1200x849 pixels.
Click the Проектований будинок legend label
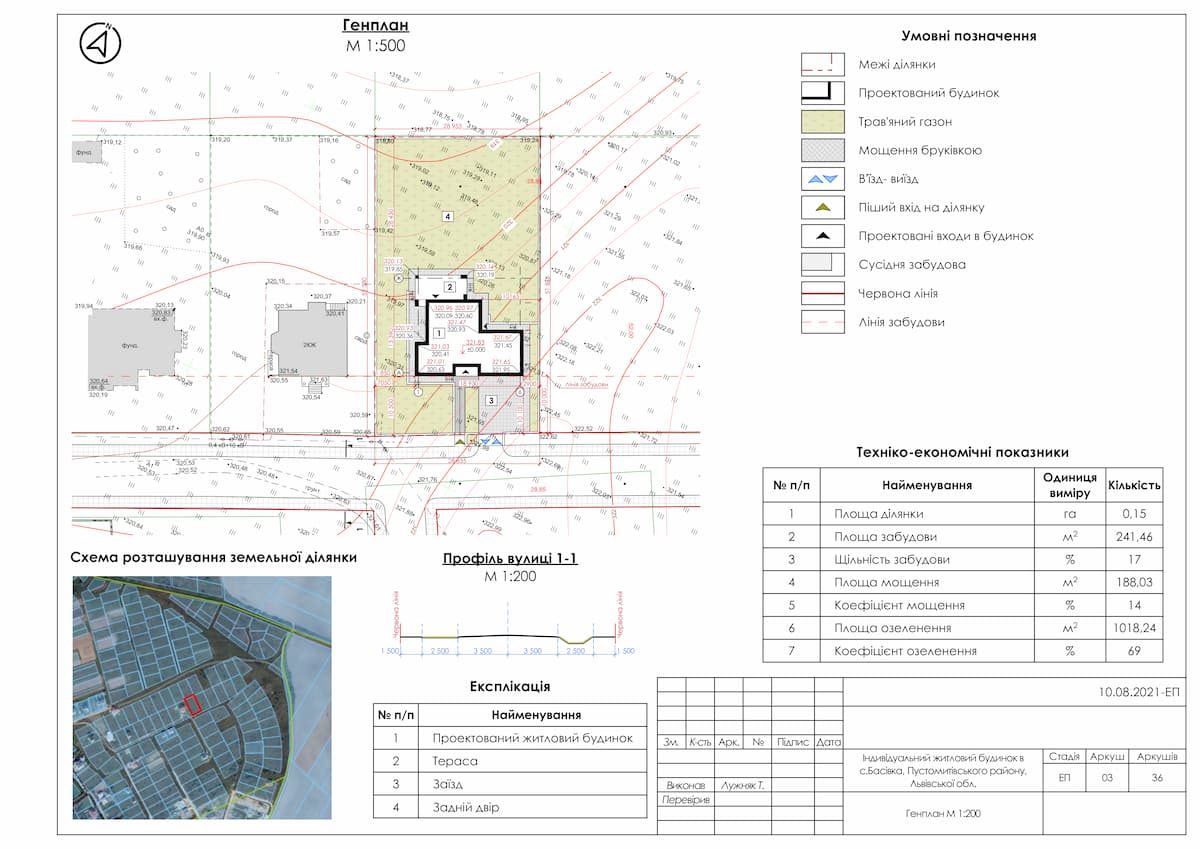pos(929,93)
